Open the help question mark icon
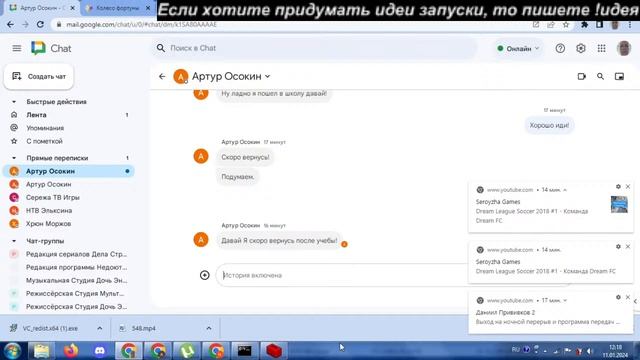Screen dimensions: 640x360 pos(560,48)
